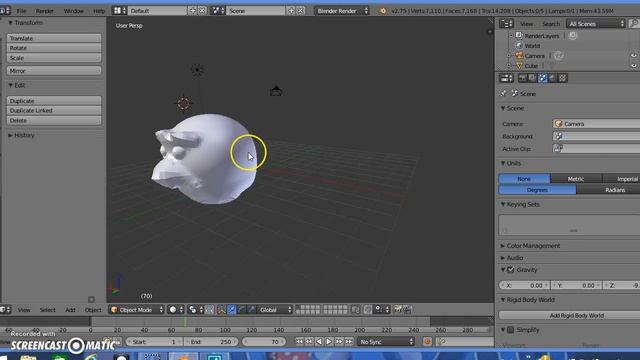Click the Blender logo in info header
Screen dimensions: 640x360
coord(382,11)
